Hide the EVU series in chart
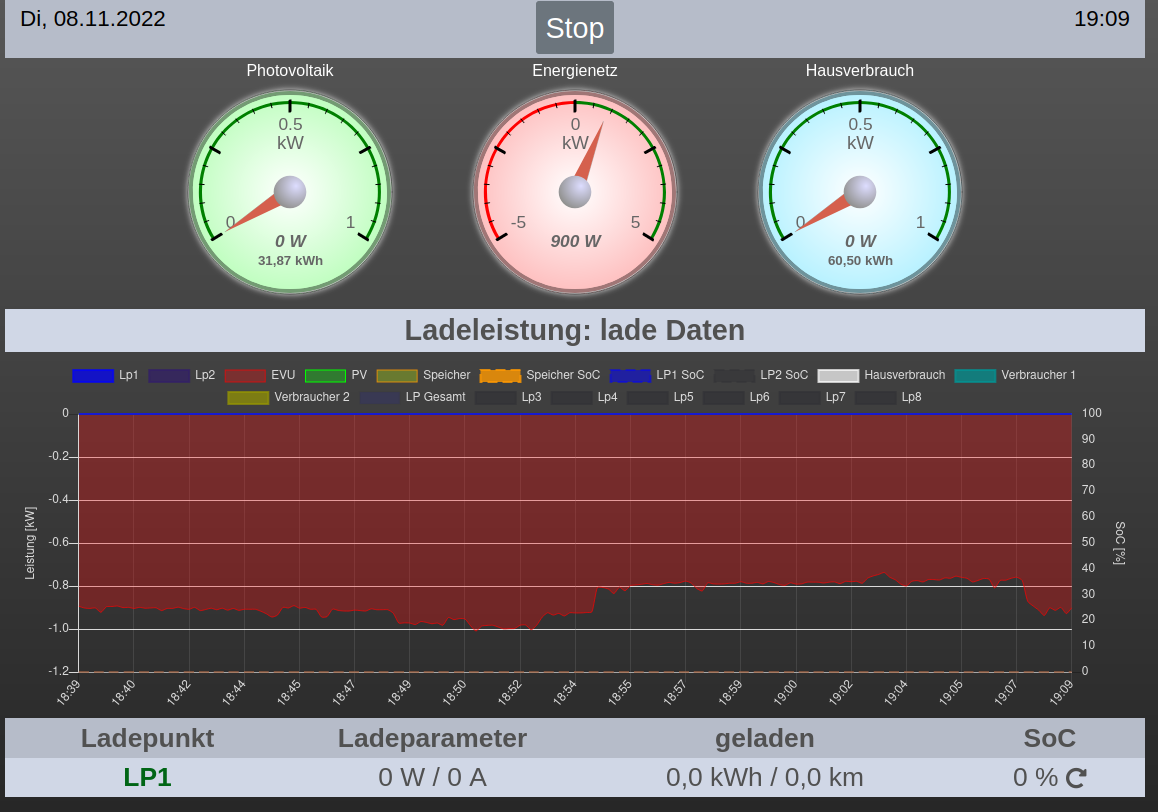1158x812 pixels. pos(260,376)
